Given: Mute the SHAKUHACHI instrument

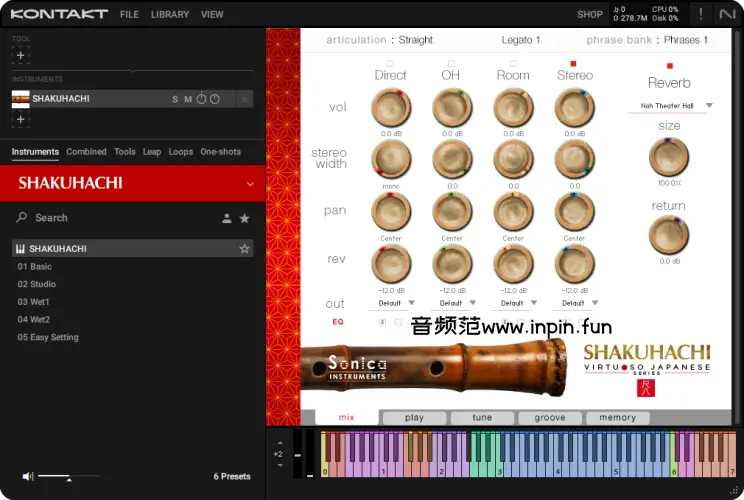Looking at the screenshot, I should pos(188,99).
